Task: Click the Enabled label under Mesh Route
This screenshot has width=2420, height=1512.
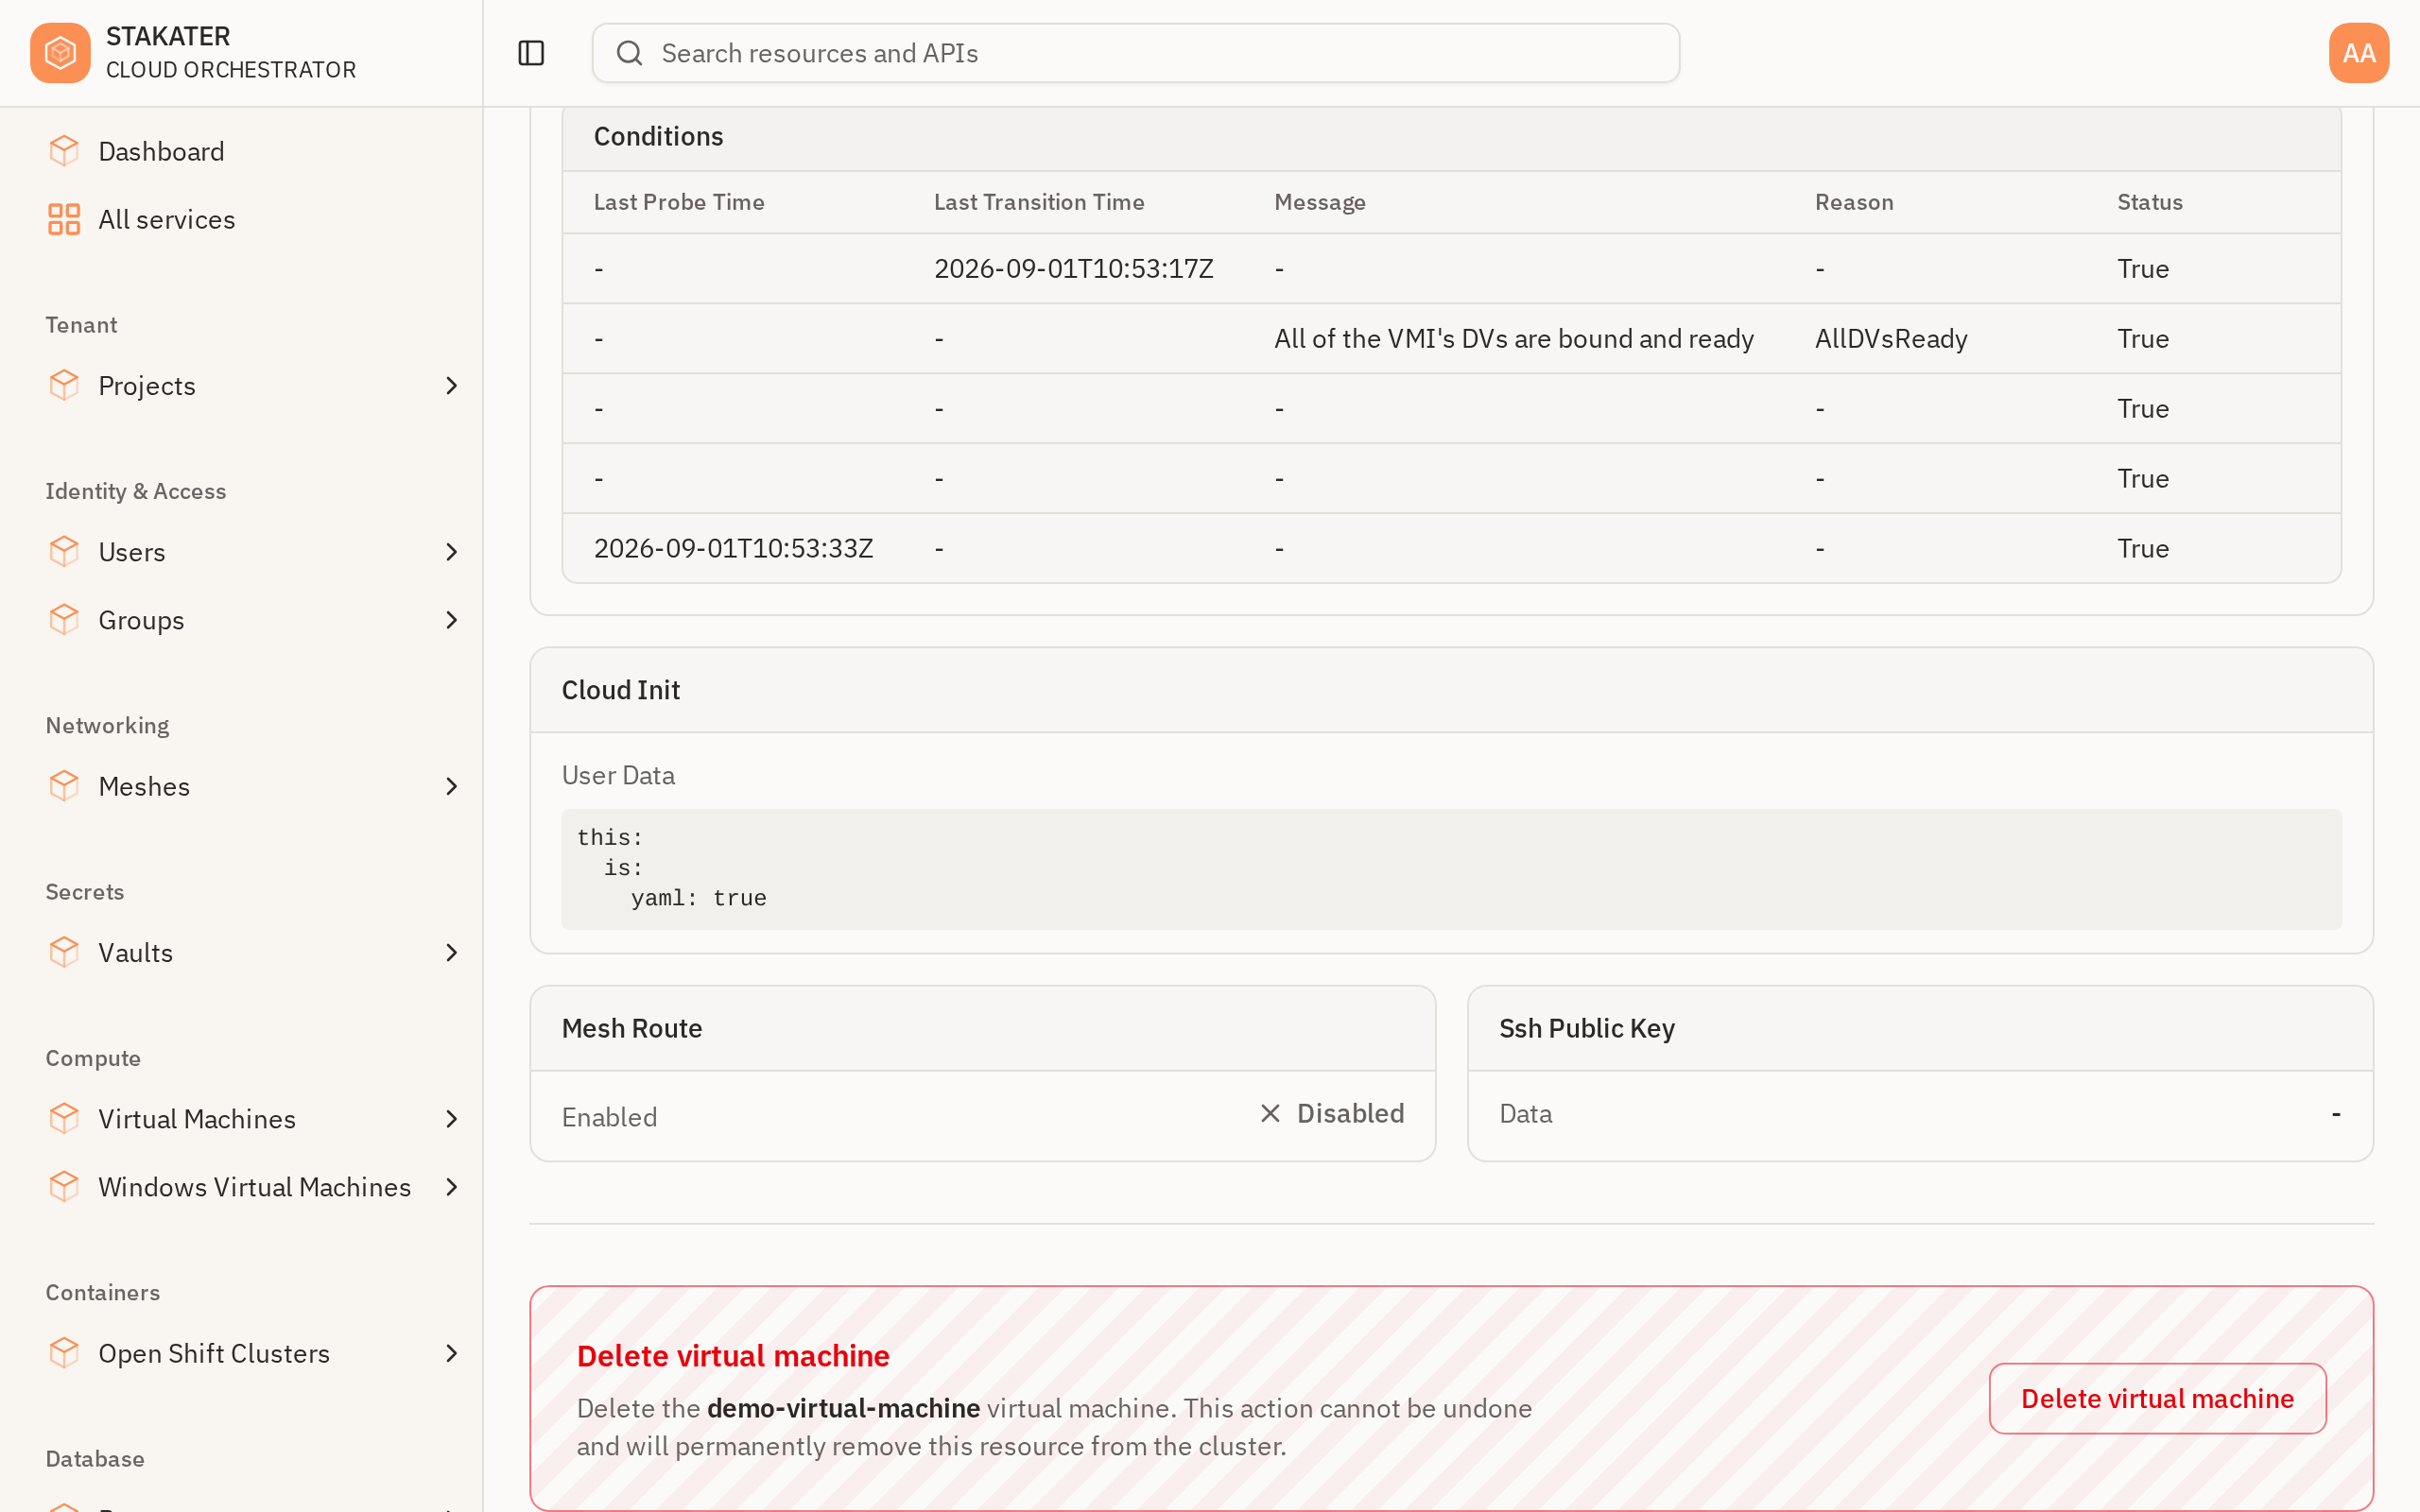Action: click(609, 1116)
